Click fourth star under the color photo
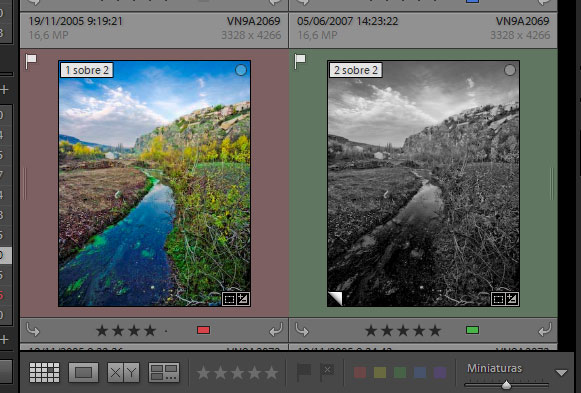This screenshot has width=581, height=393. 150,330
